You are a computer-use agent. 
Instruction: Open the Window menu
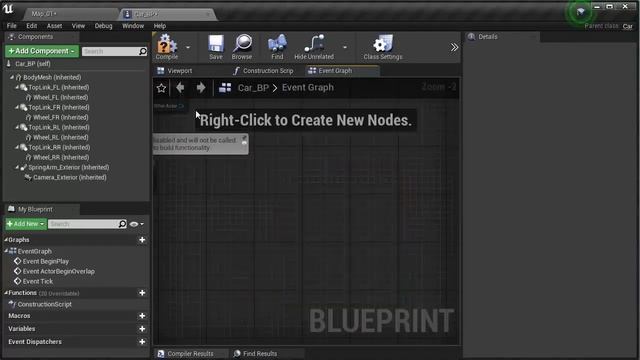[133, 26]
